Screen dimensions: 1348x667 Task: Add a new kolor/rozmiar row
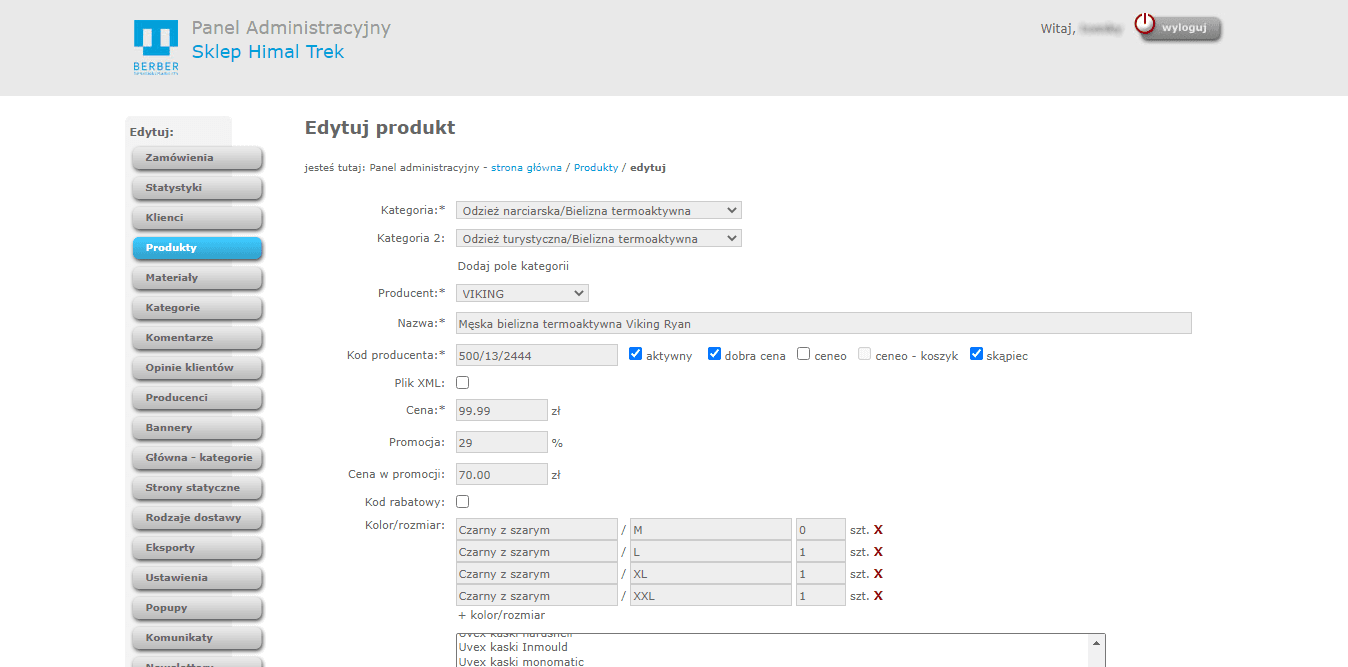pos(501,615)
